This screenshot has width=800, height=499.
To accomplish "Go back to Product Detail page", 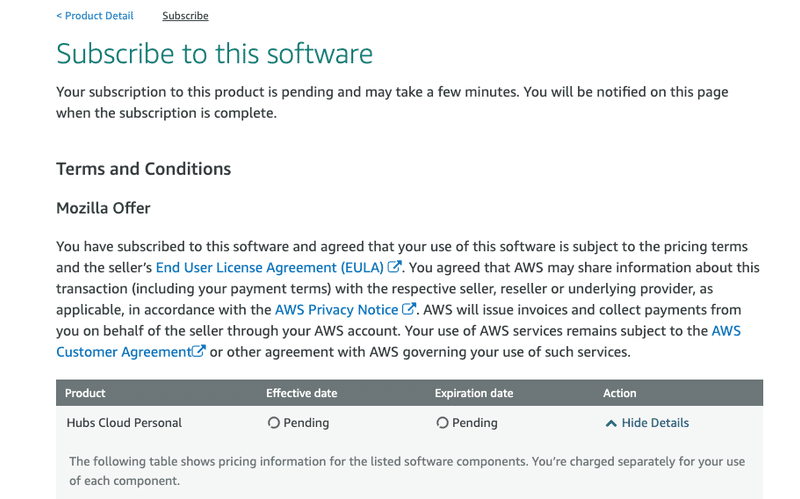I will tap(95, 16).
